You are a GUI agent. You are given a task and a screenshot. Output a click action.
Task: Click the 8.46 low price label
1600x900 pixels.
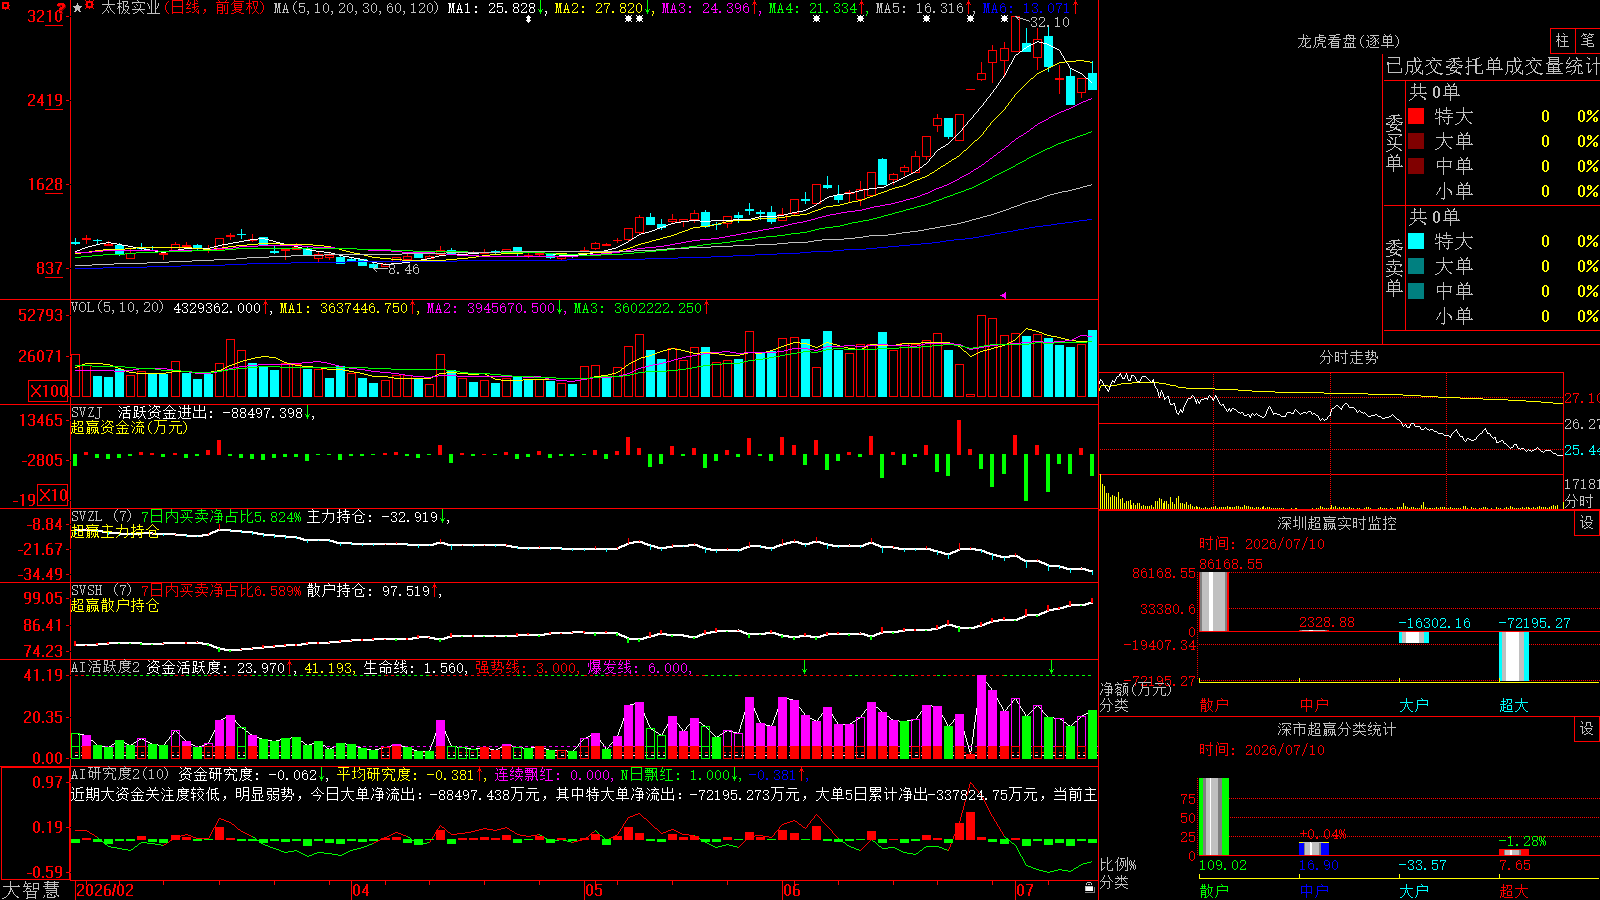pos(404,269)
